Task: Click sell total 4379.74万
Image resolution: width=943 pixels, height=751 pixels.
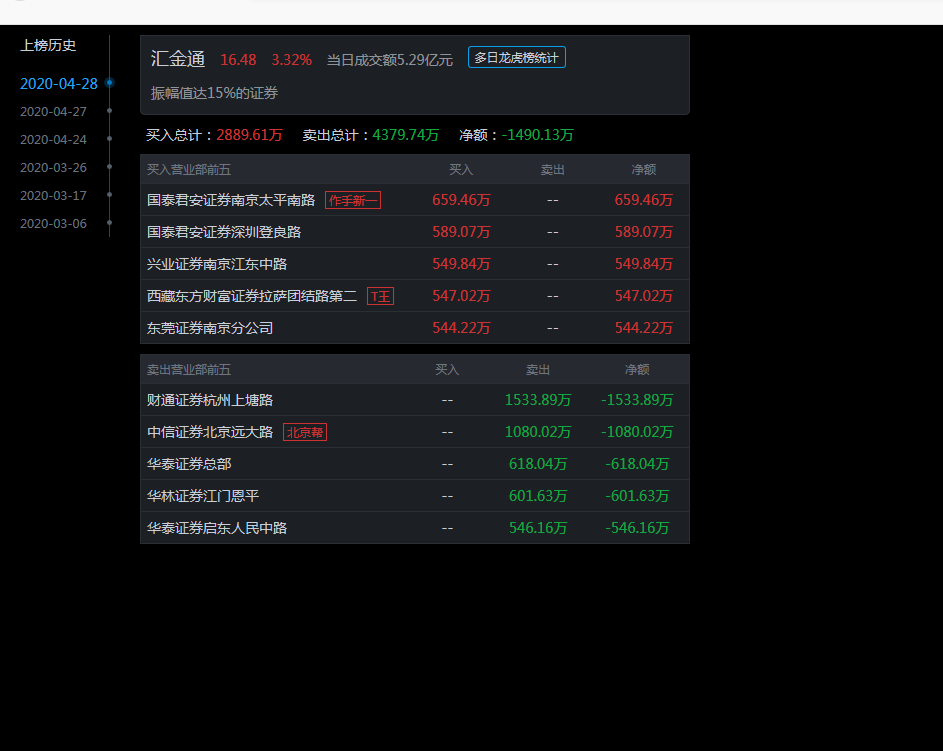Action: coord(405,135)
